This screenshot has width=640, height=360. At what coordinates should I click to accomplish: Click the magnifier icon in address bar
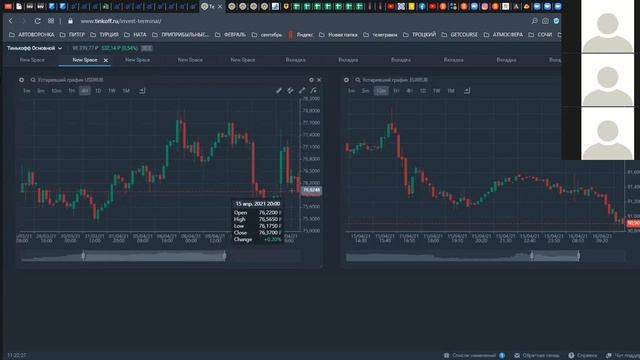point(534,21)
